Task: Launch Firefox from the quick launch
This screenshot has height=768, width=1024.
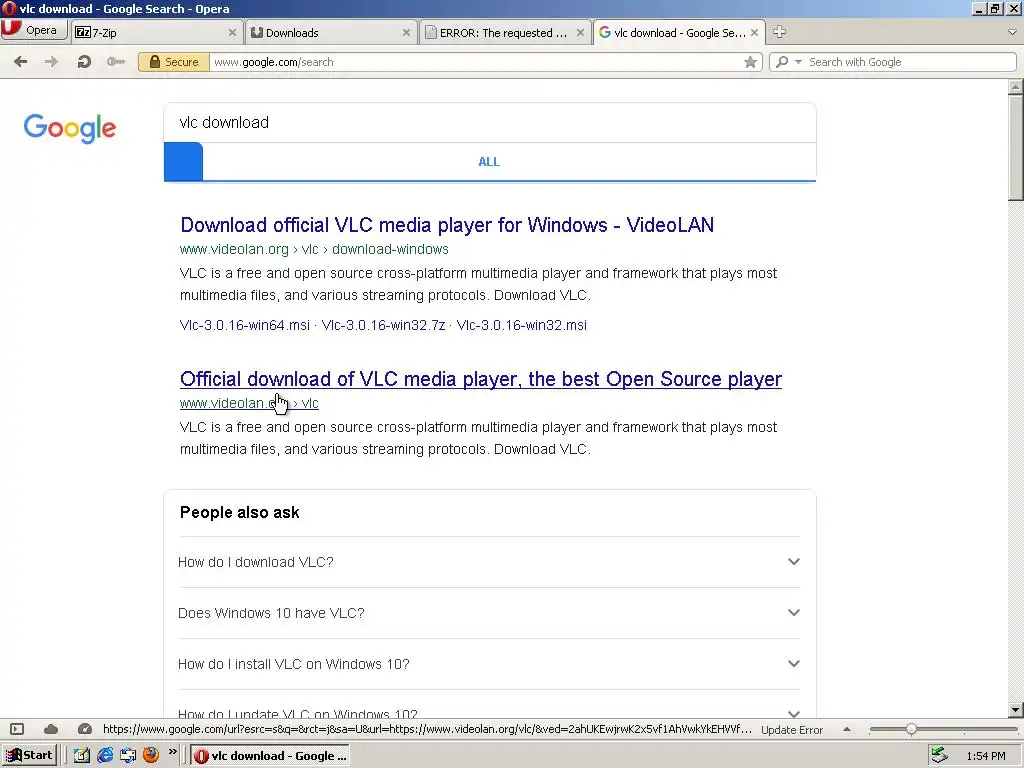Action: click(151, 756)
